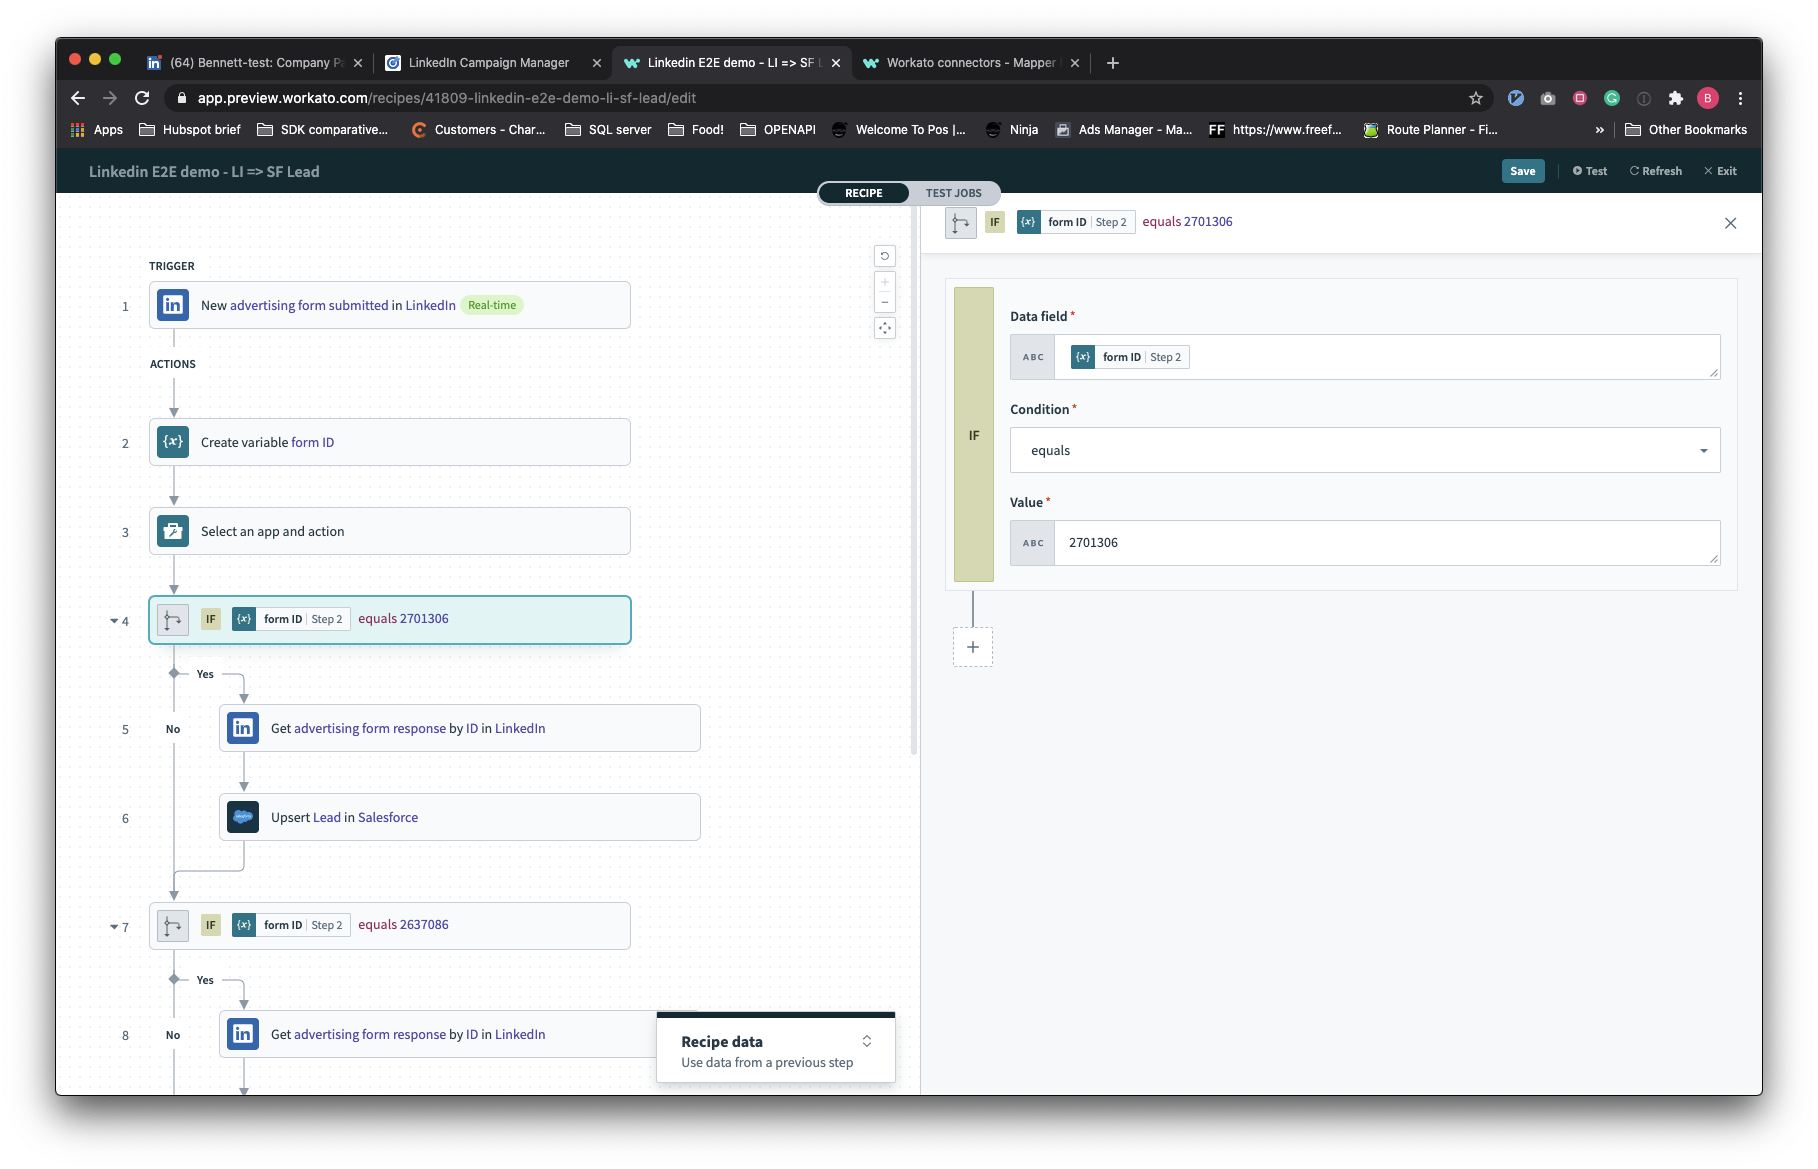The width and height of the screenshot is (1818, 1169).
Task: Select the Salesforce icon in step 6
Action: [242, 816]
